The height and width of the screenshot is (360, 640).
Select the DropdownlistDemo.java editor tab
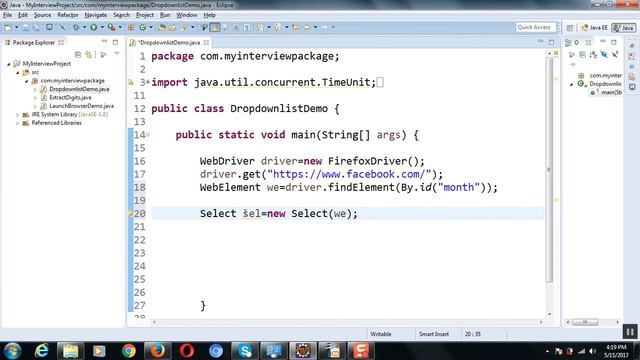pyautogui.click(x=169, y=42)
